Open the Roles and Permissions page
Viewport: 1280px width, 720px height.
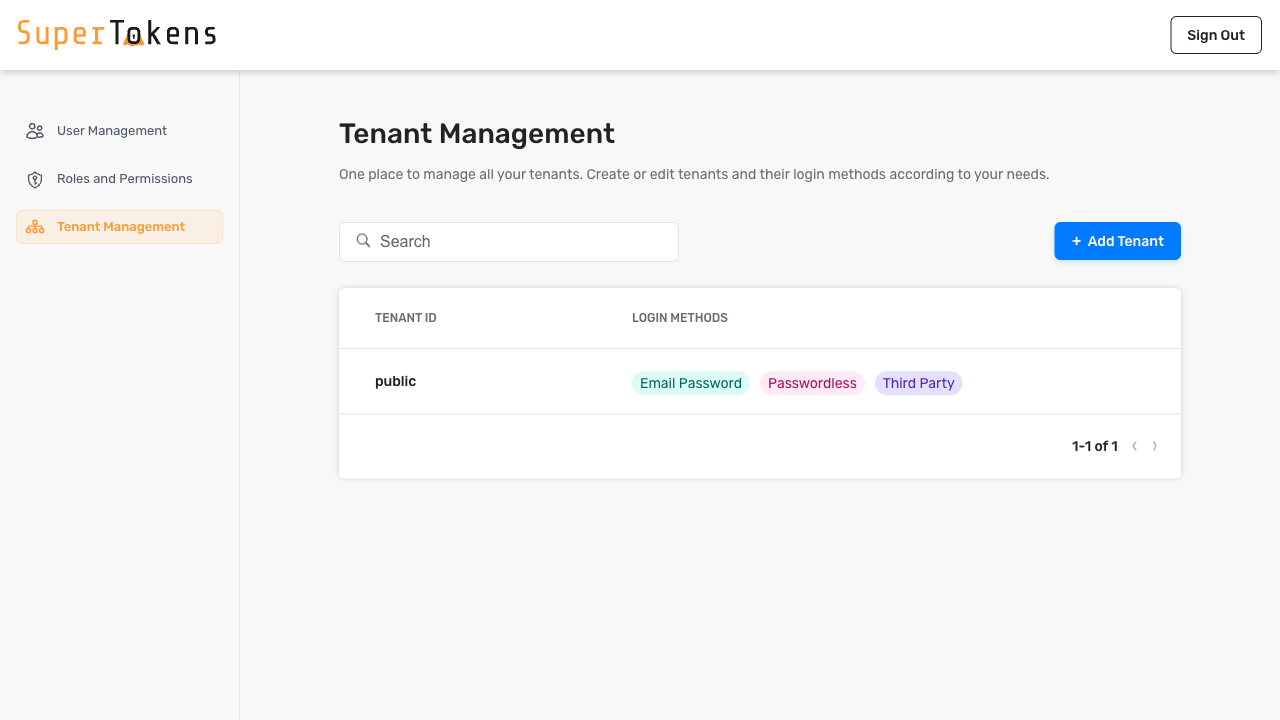[124, 178]
